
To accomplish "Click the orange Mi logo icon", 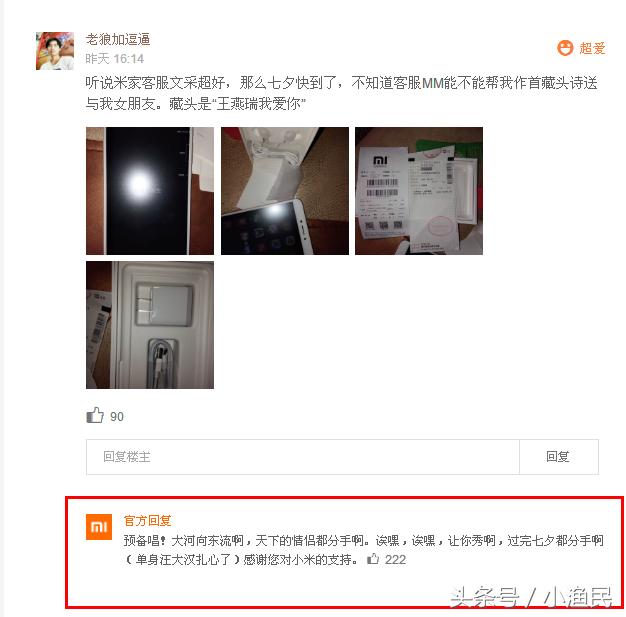I will pos(99,527).
